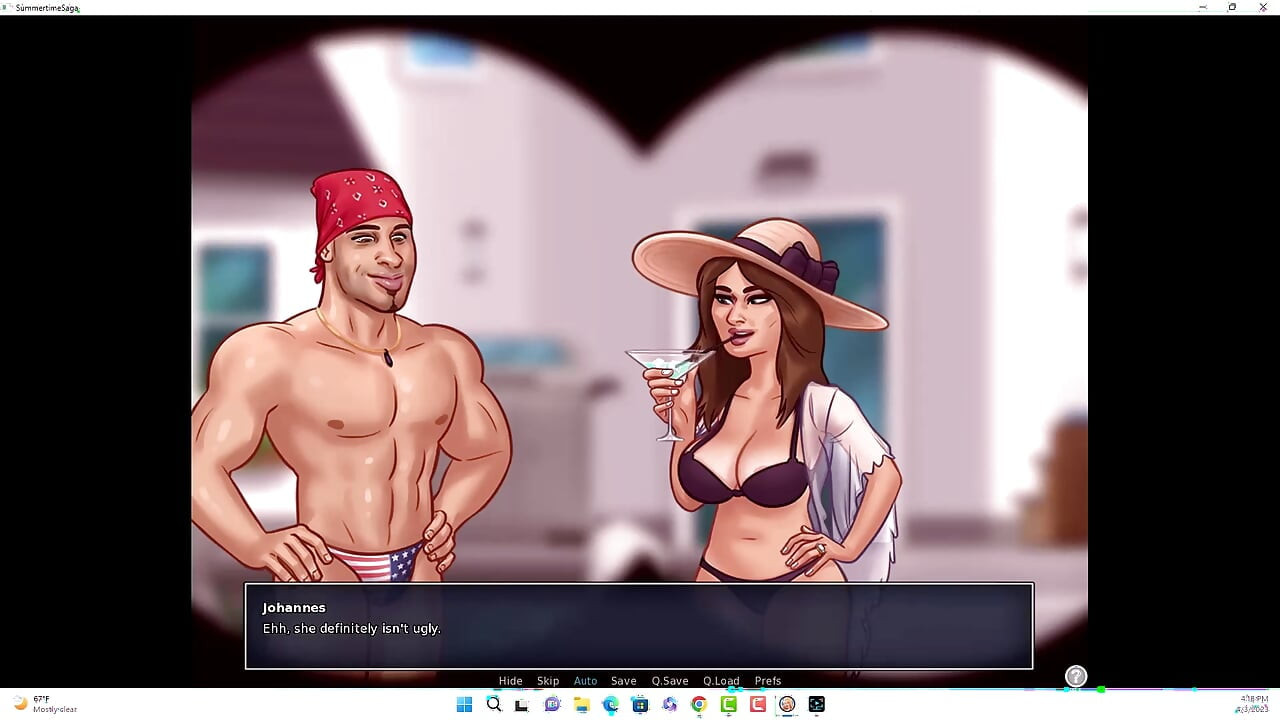The width and height of the screenshot is (1280, 720).
Task: Open the taskbar clock and date
Action: click(x=1253, y=704)
